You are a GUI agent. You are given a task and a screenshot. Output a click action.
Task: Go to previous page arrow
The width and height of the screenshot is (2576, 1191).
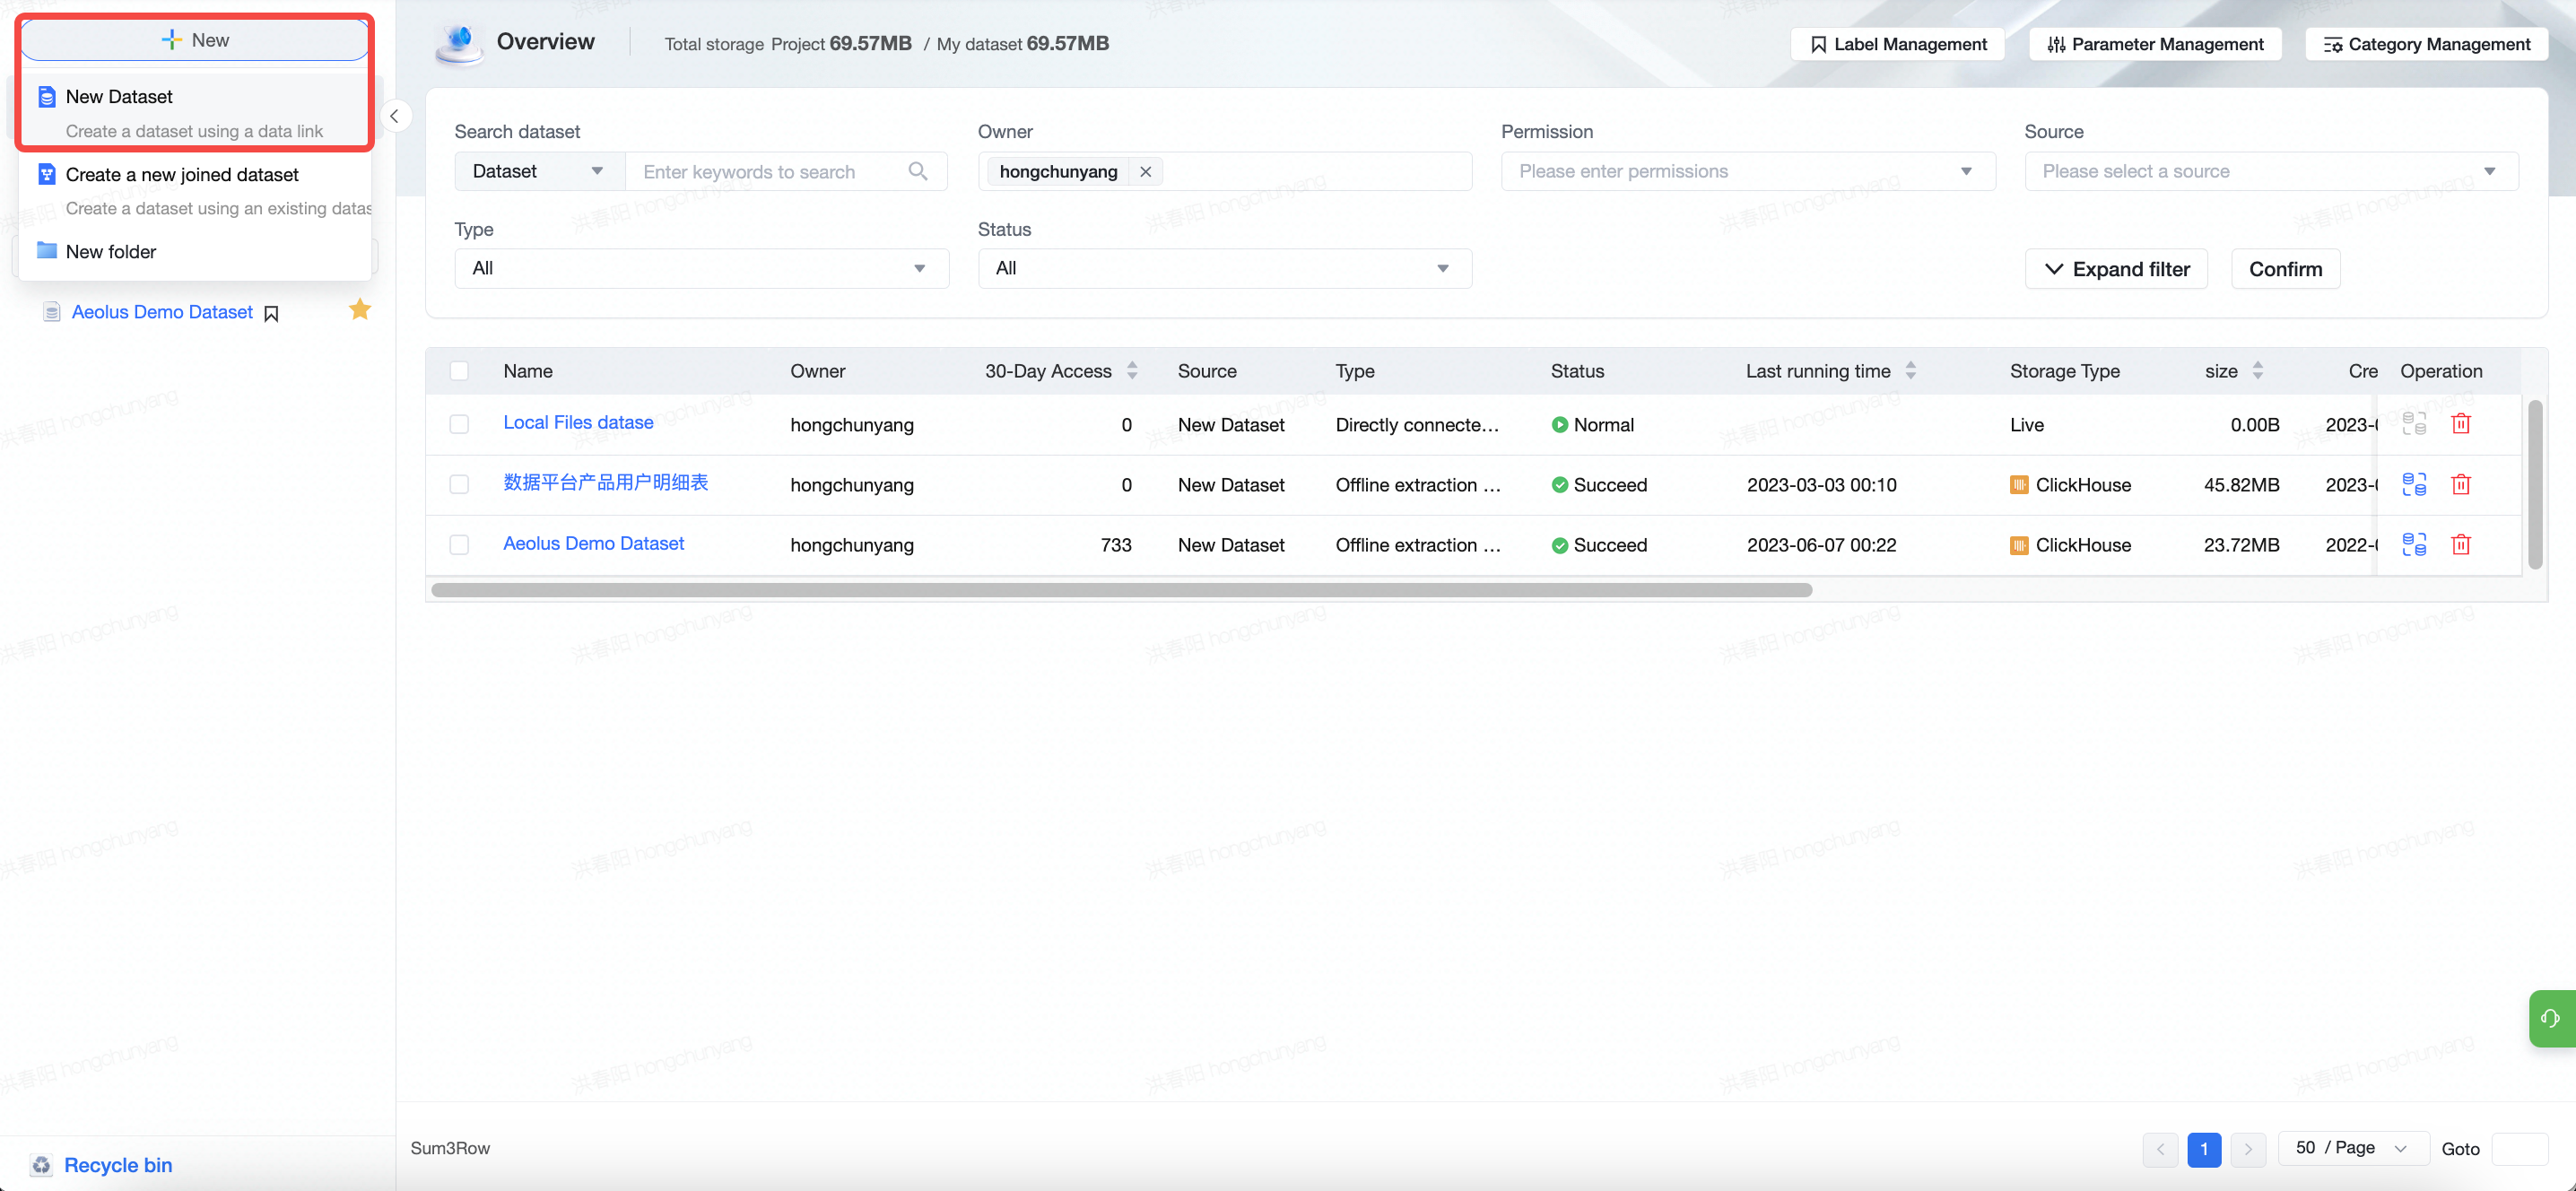pos(2160,1149)
